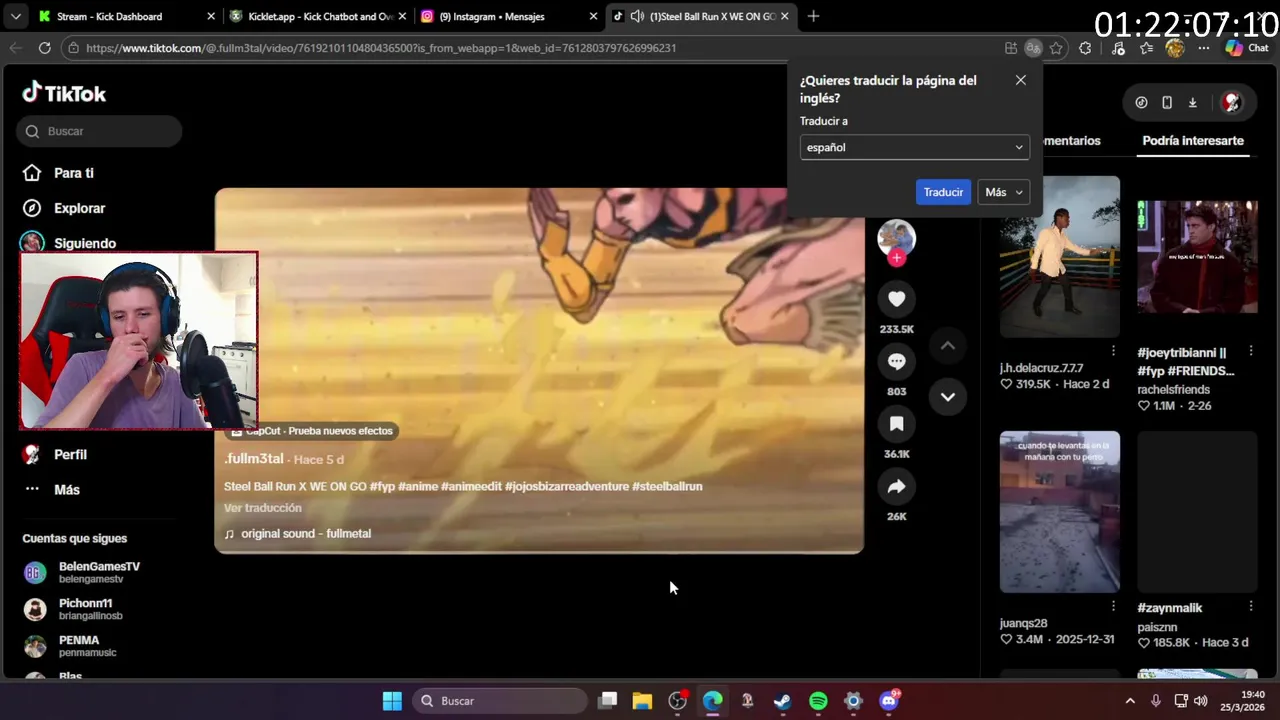
Task: Share video using the arrow icon
Action: click(896, 486)
